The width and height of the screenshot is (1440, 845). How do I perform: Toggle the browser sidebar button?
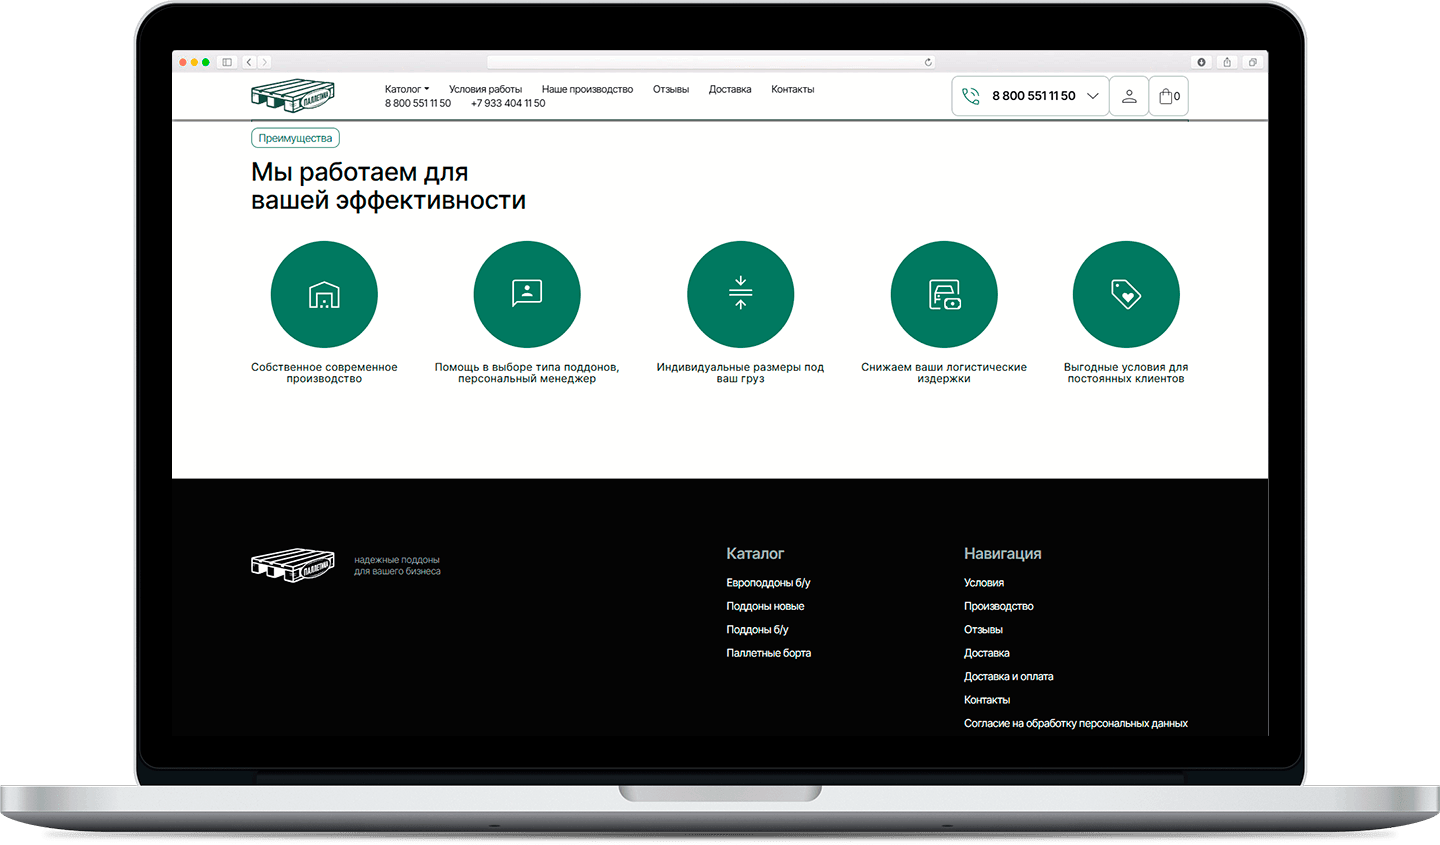click(x=227, y=62)
